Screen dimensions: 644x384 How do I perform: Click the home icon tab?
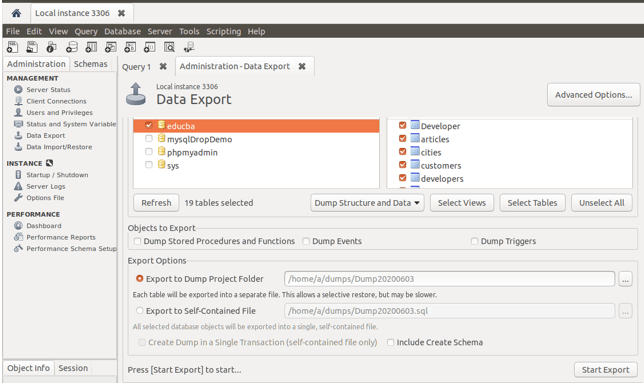click(x=16, y=13)
